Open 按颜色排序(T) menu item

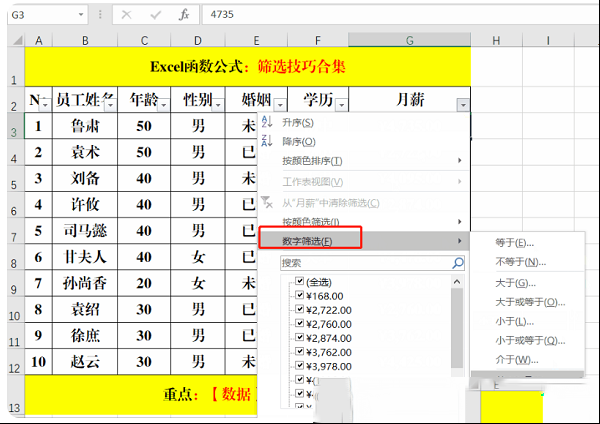[364, 161]
